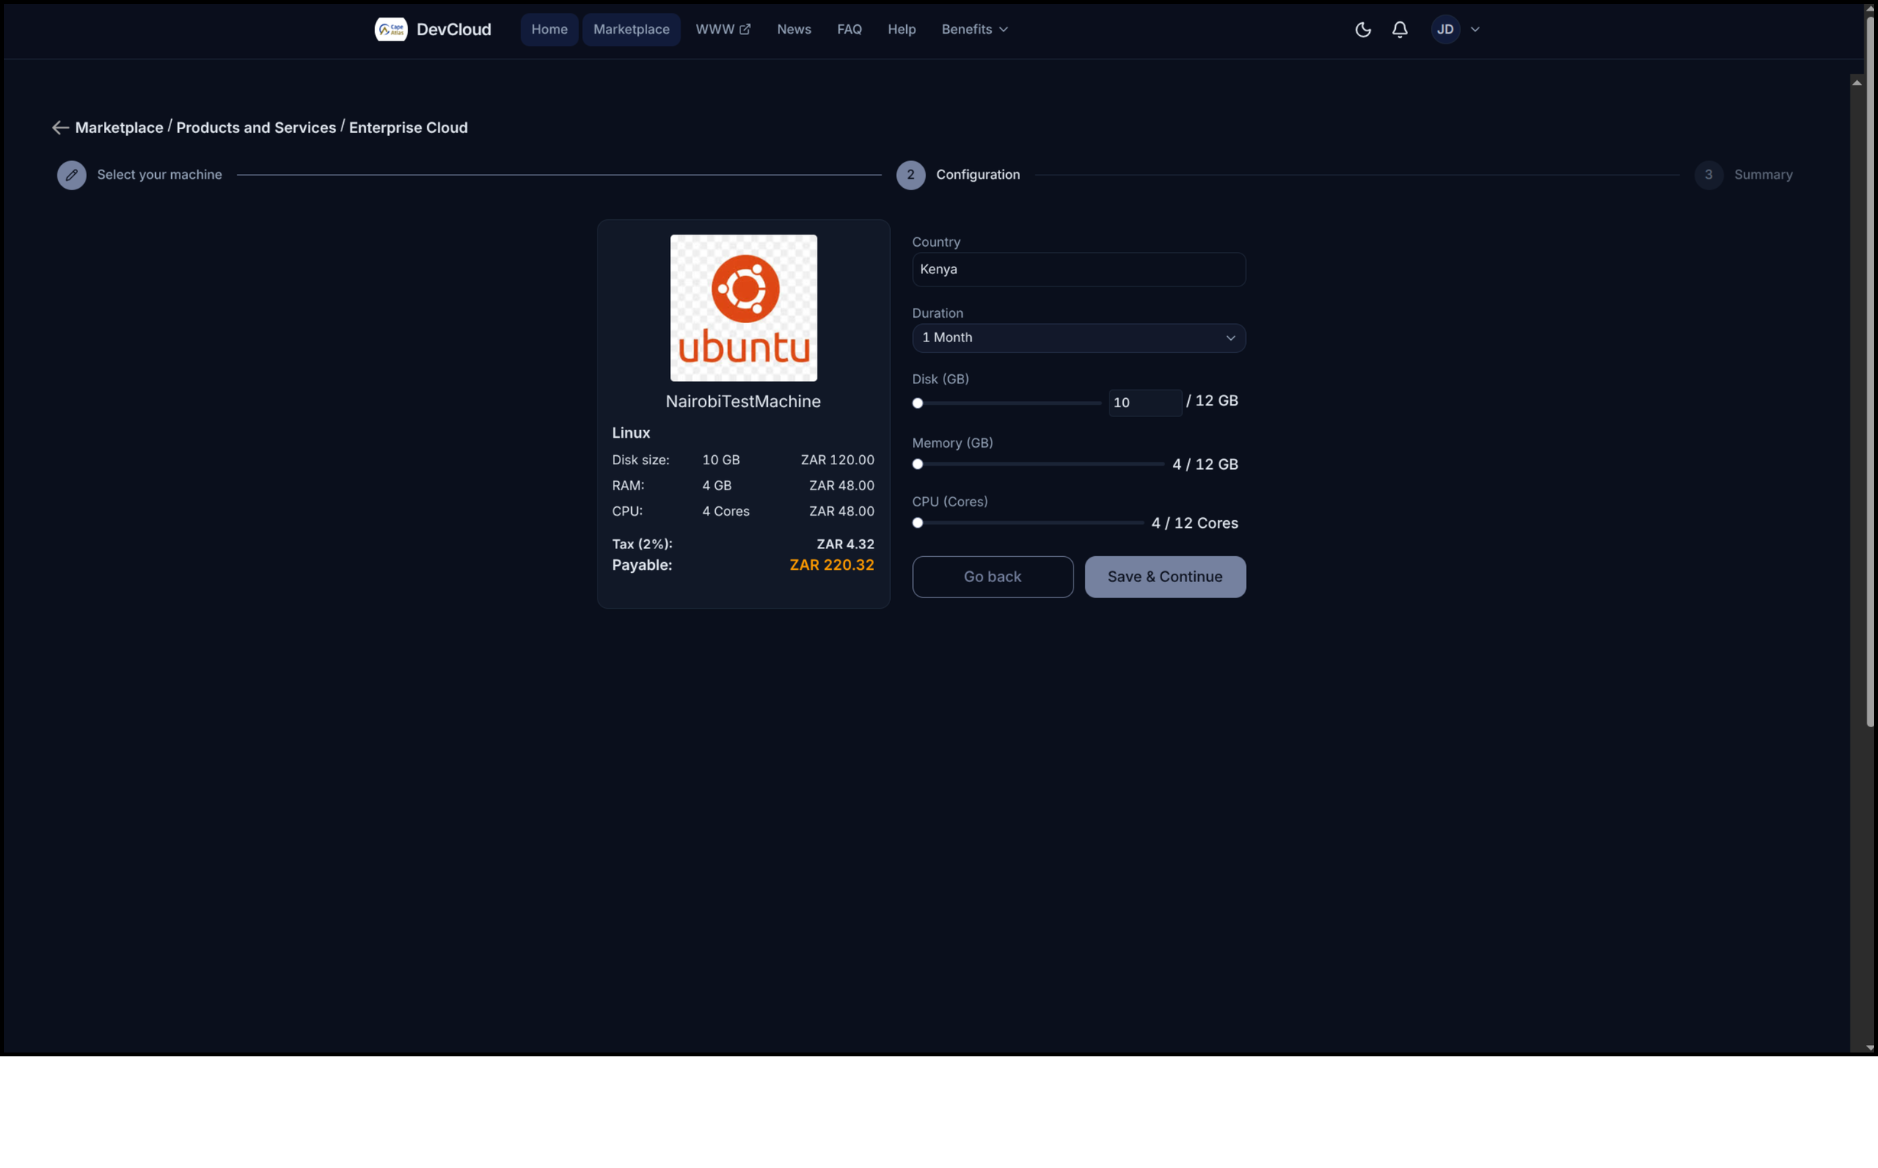Click the Country input field
1878x1168 pixels.
tap(1078, 269)
